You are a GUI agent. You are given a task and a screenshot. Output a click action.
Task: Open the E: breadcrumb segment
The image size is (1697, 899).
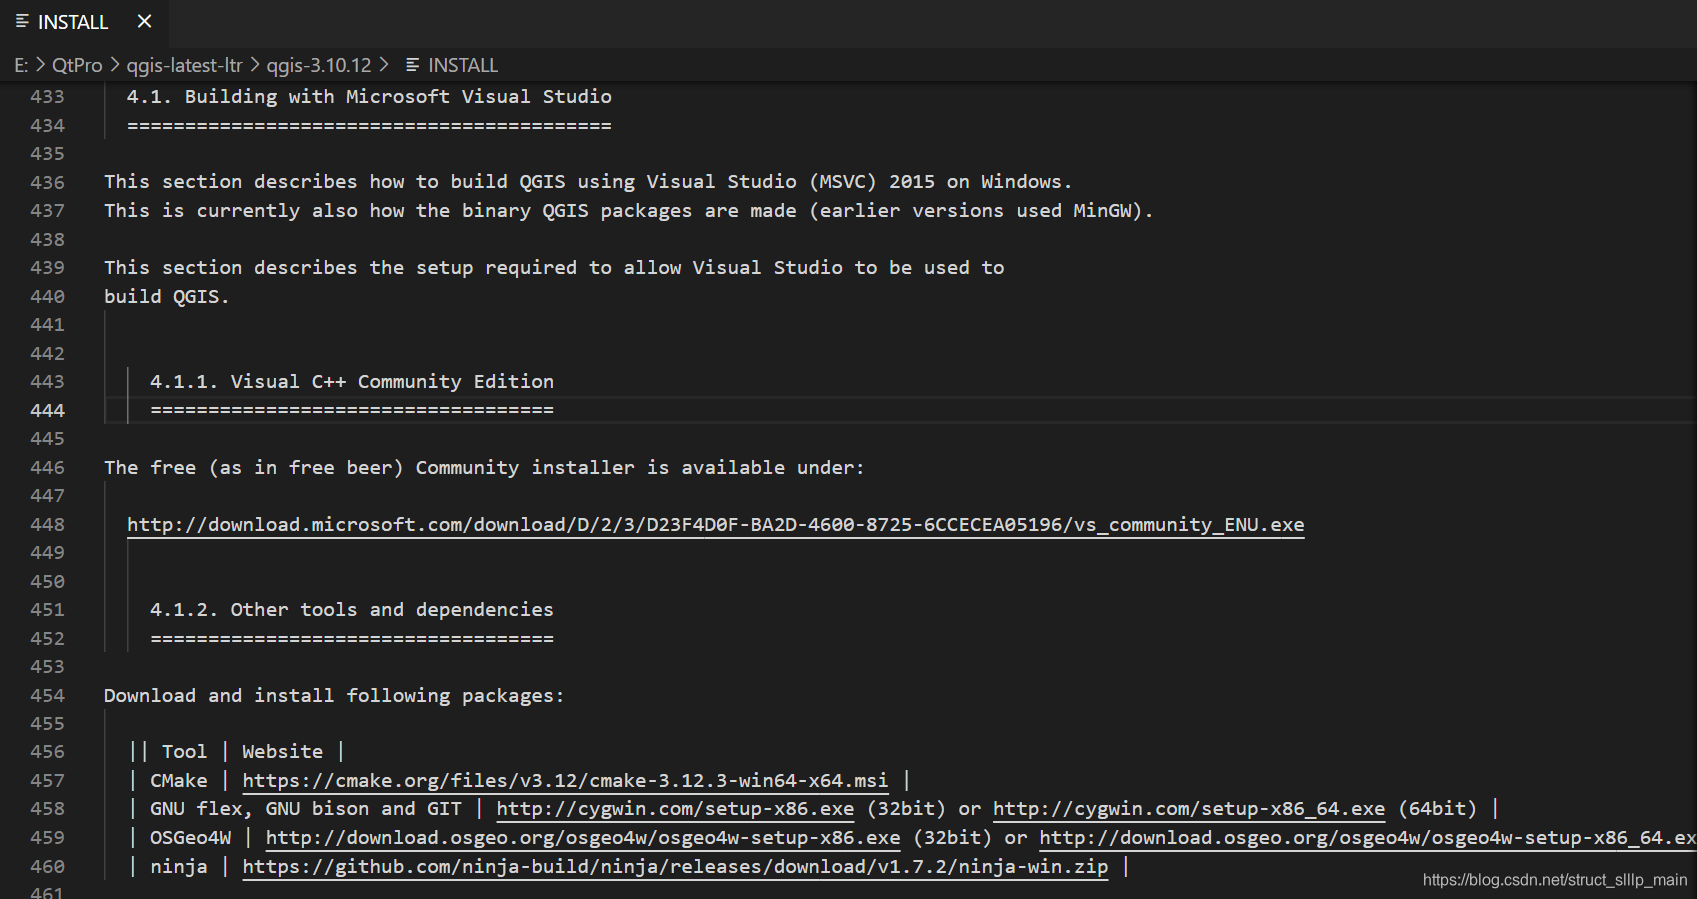pos(21,65)
